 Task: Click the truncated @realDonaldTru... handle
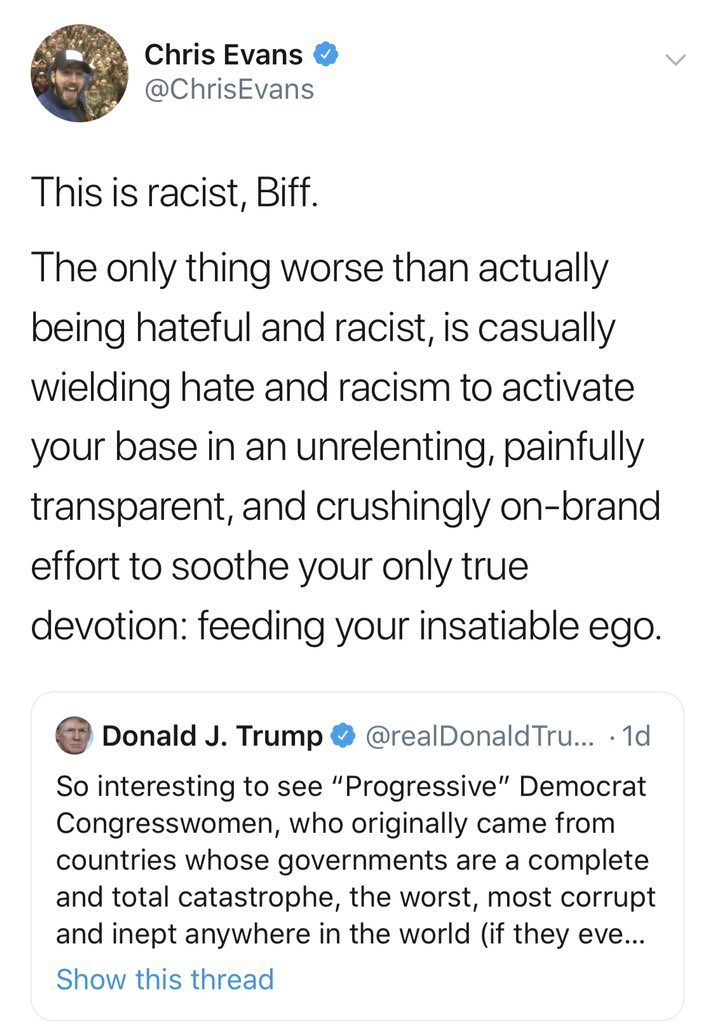(x=480, y=737)
